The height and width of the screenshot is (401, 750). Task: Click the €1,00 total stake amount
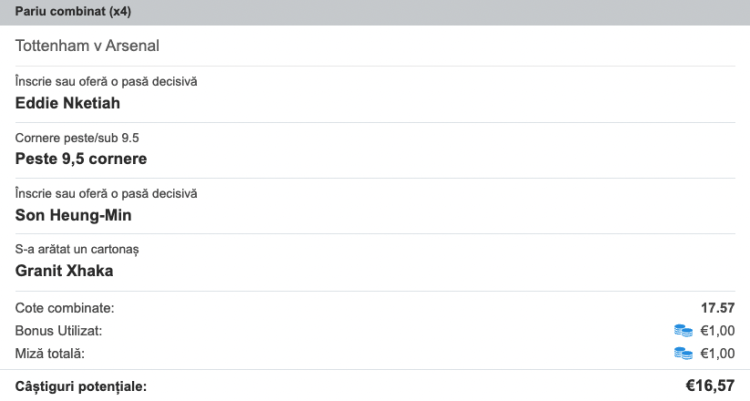pyautogui.click(x=717, y=354)
